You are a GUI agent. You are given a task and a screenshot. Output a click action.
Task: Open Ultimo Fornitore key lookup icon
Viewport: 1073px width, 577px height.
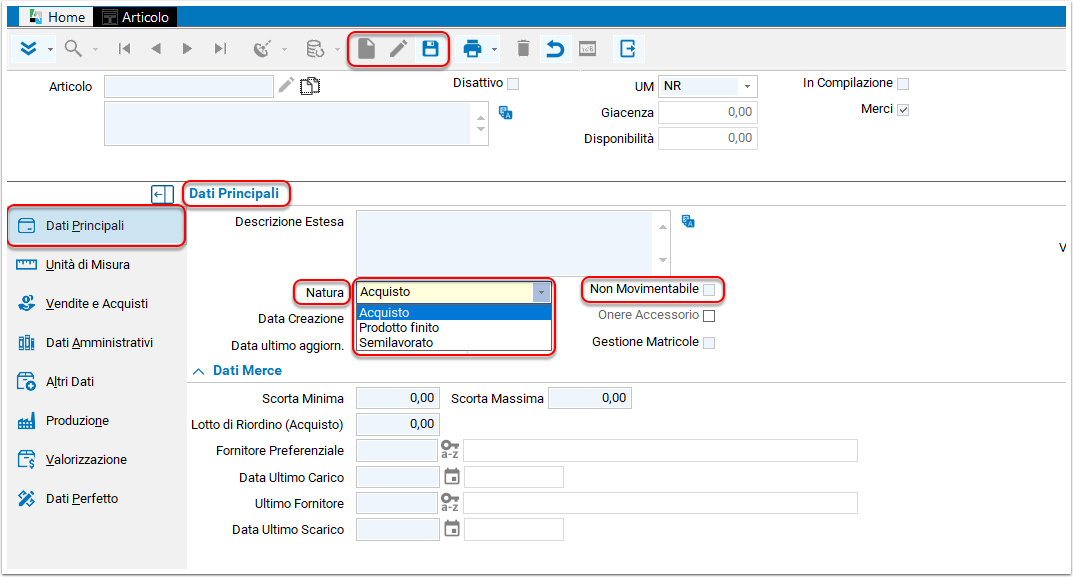450,502
